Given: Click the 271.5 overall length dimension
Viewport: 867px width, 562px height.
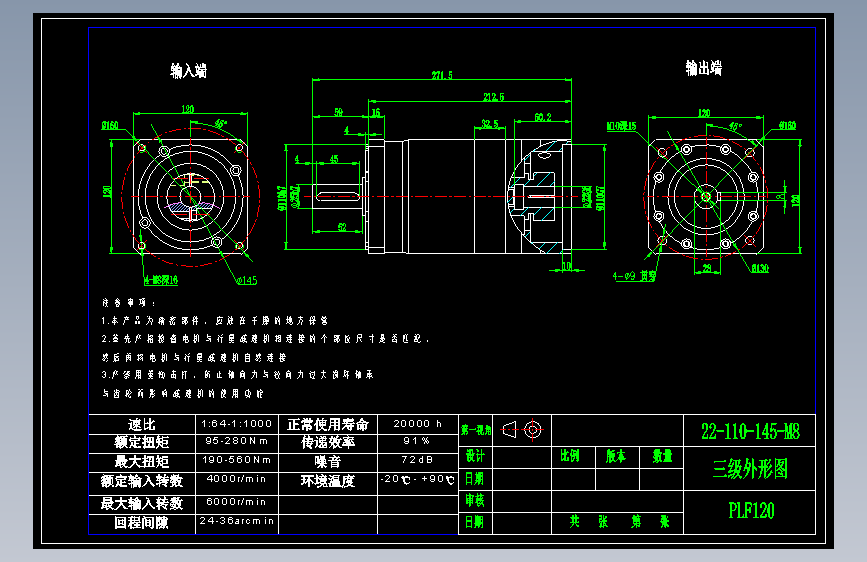Looking at the screenshot, I should tap(442, 75).
